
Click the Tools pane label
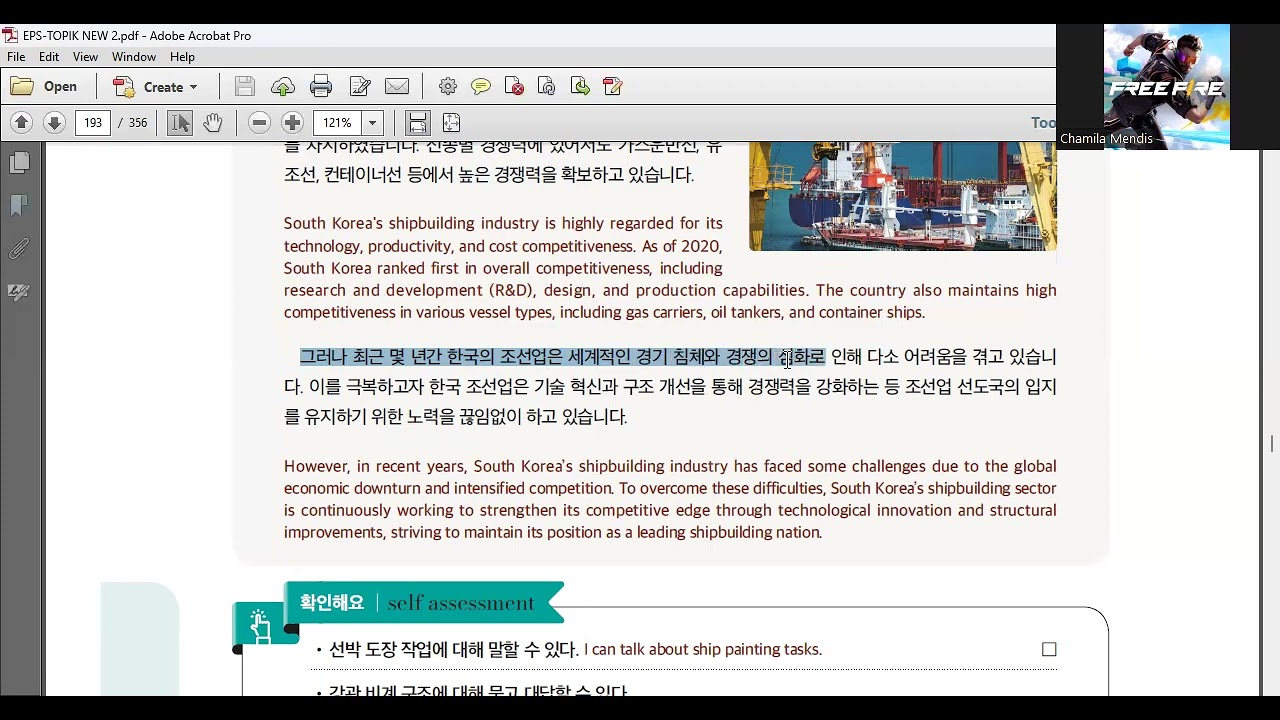click(x=1043, y=122)
